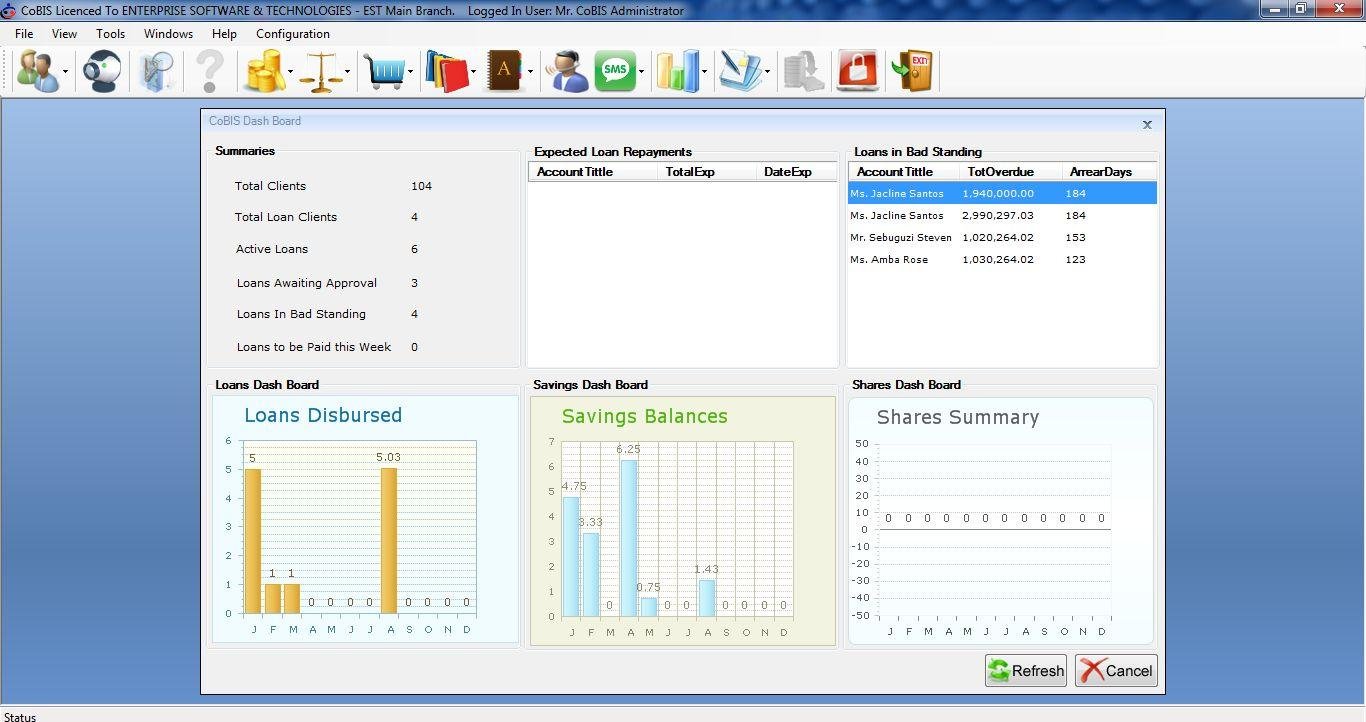Click the shopping cart toolbar icon

coord(384,71)
